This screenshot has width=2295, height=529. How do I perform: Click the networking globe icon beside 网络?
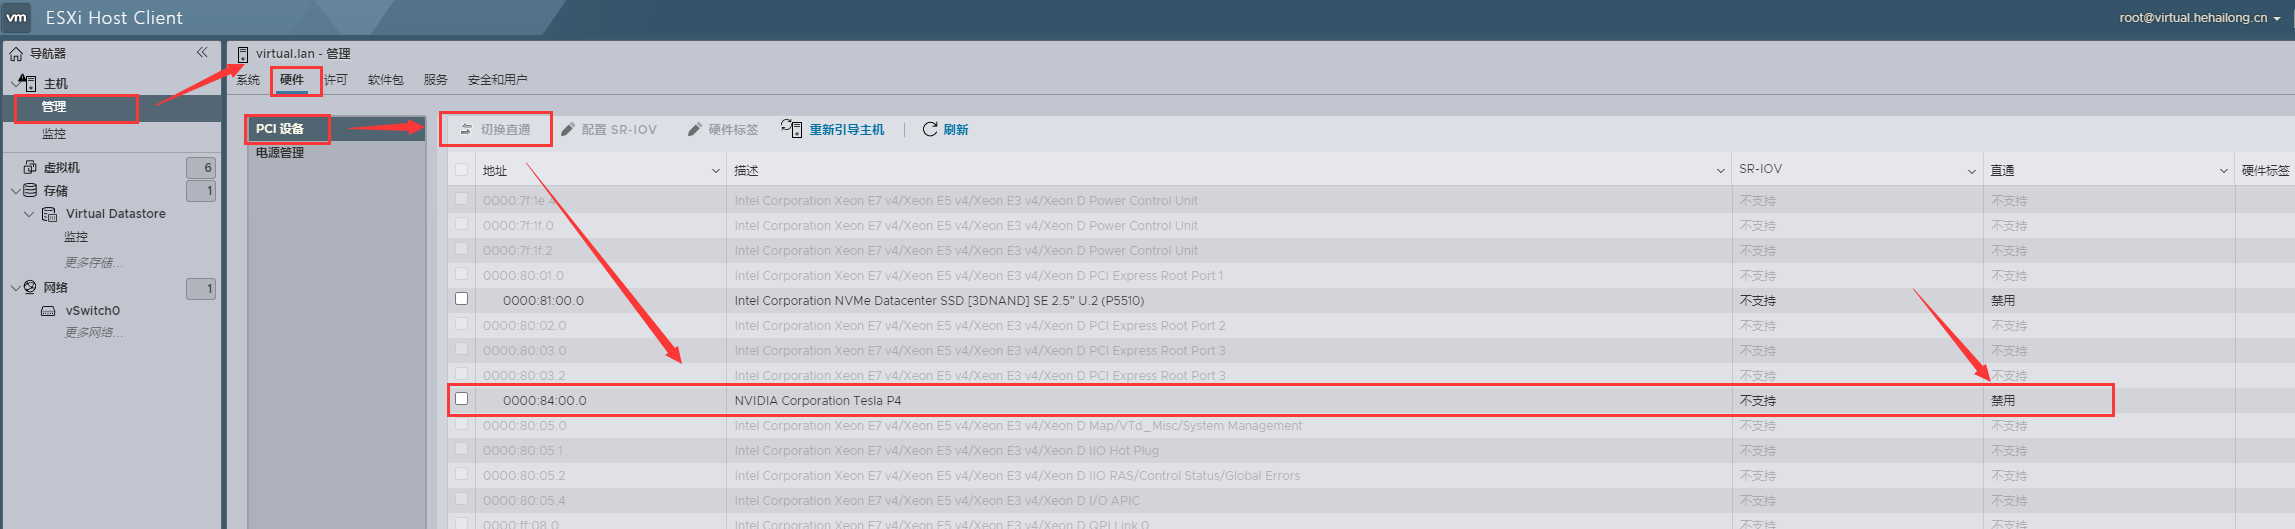point(30,287)
